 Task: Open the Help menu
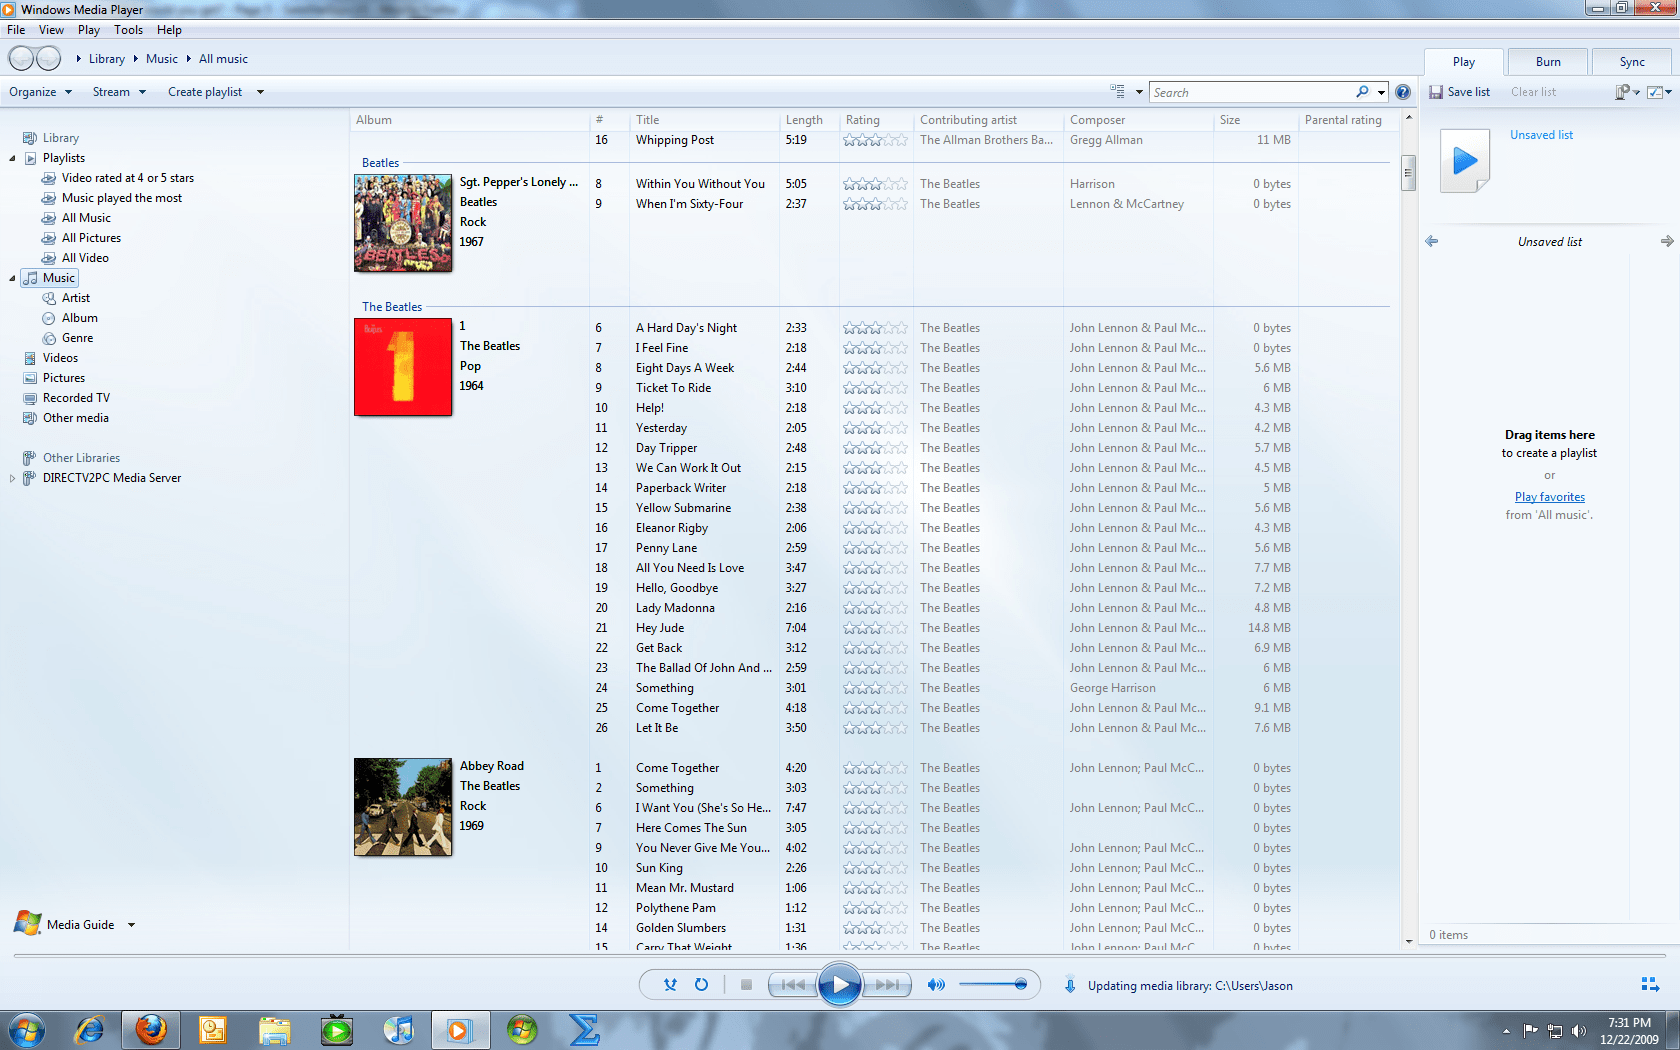tap(169, 30)
